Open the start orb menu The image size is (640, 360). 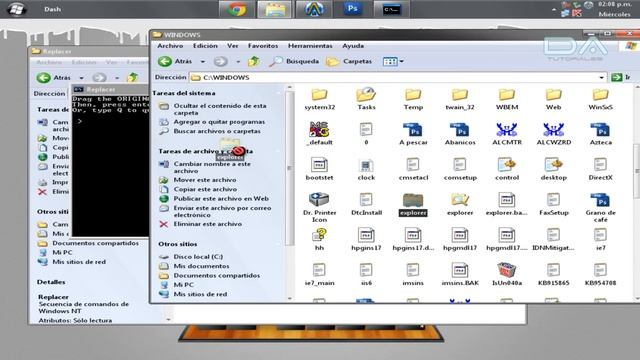click(16, 9)
